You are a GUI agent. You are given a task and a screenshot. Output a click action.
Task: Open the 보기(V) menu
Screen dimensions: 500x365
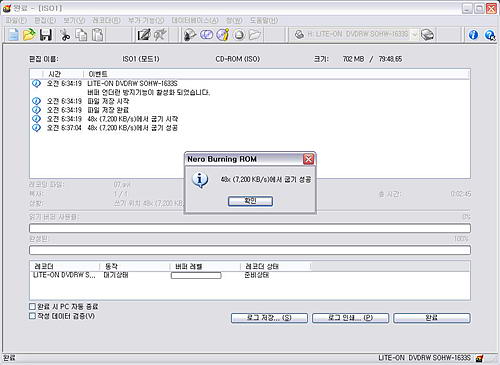(x=74, y=21)
